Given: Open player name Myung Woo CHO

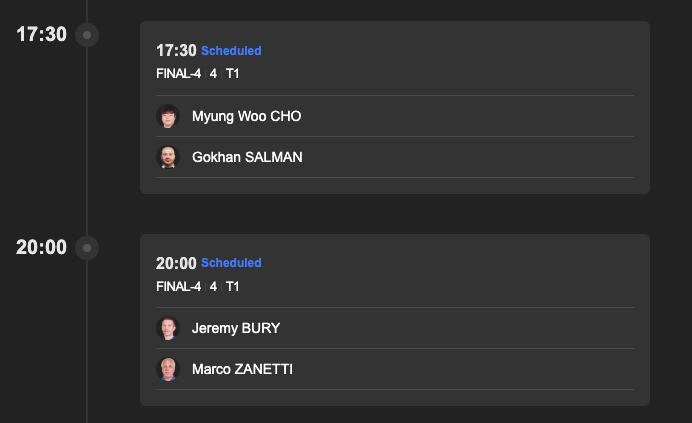Looking at the screenshot, I should tap(247, 117).
